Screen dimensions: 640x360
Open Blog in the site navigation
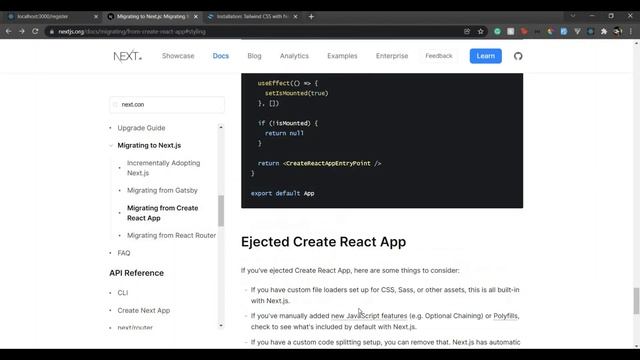(x=254, y=56)
